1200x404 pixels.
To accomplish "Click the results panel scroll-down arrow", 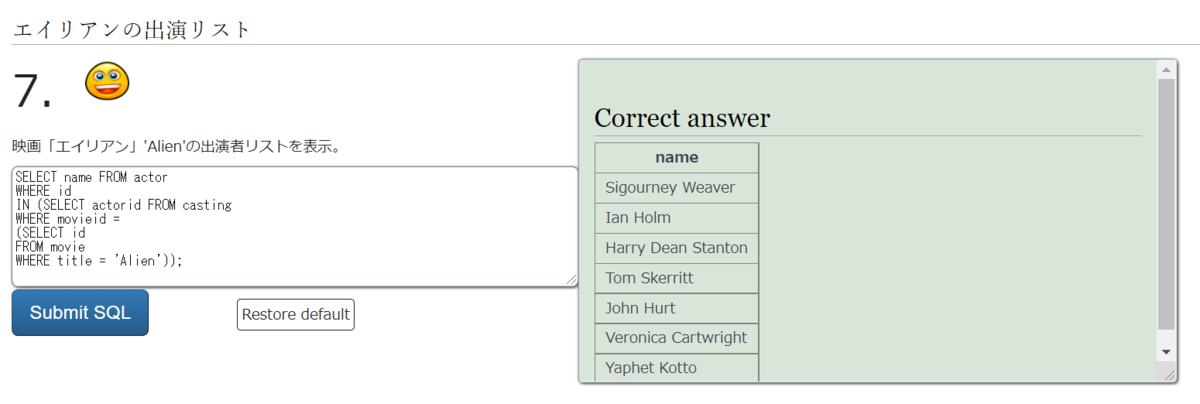I will (1165, 352).
